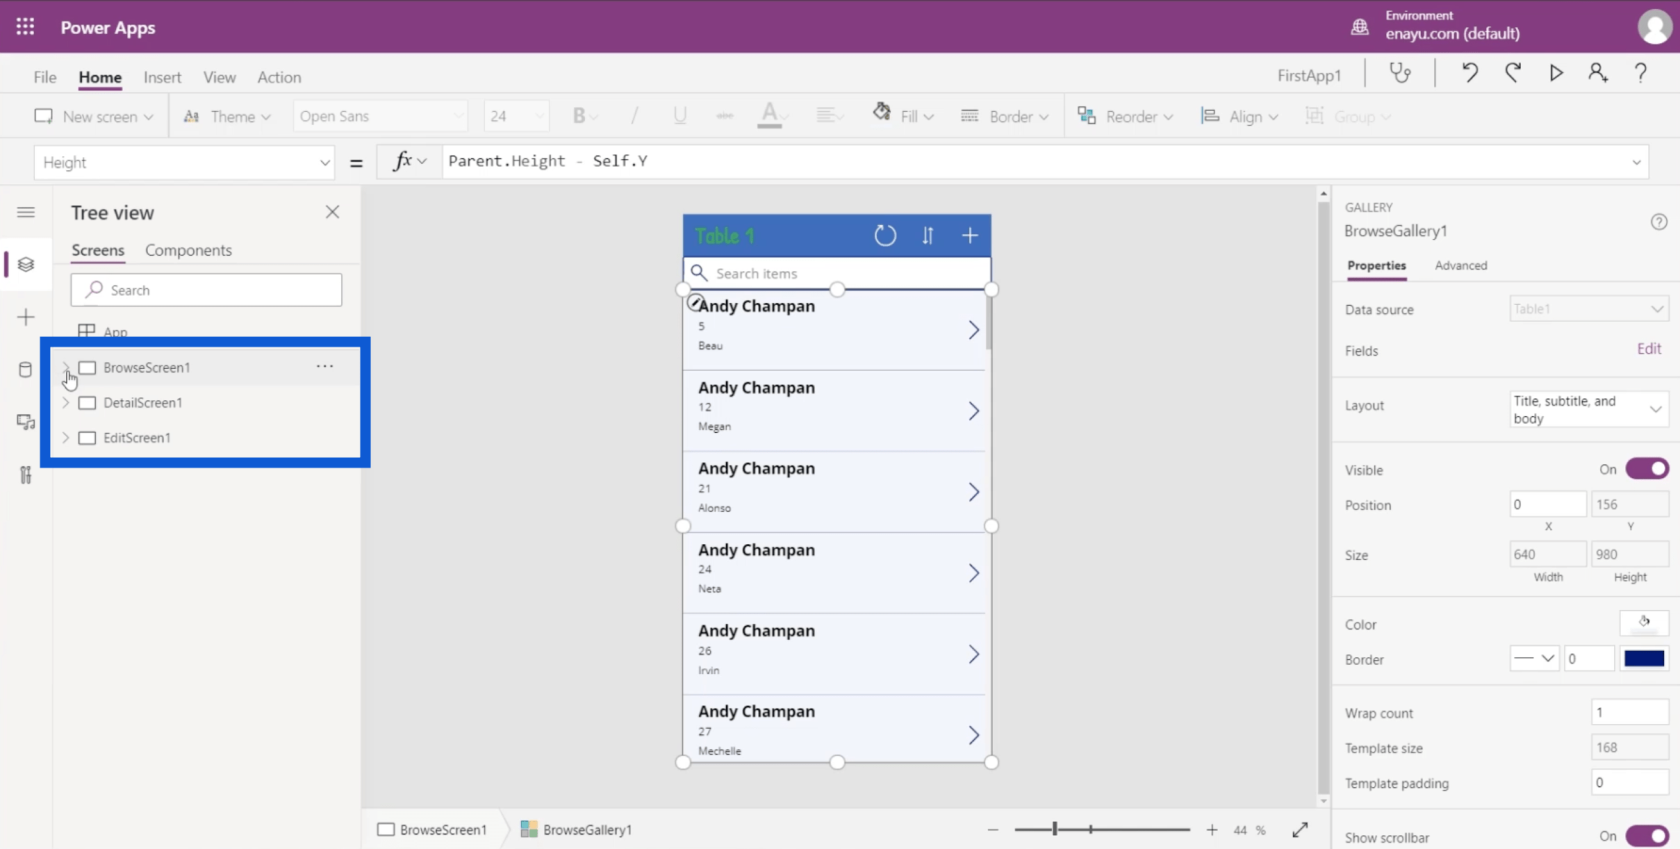1680x849 pixels.
Task: Select BrowseGallery1 in breadcrumb bar
Action: 577,830
